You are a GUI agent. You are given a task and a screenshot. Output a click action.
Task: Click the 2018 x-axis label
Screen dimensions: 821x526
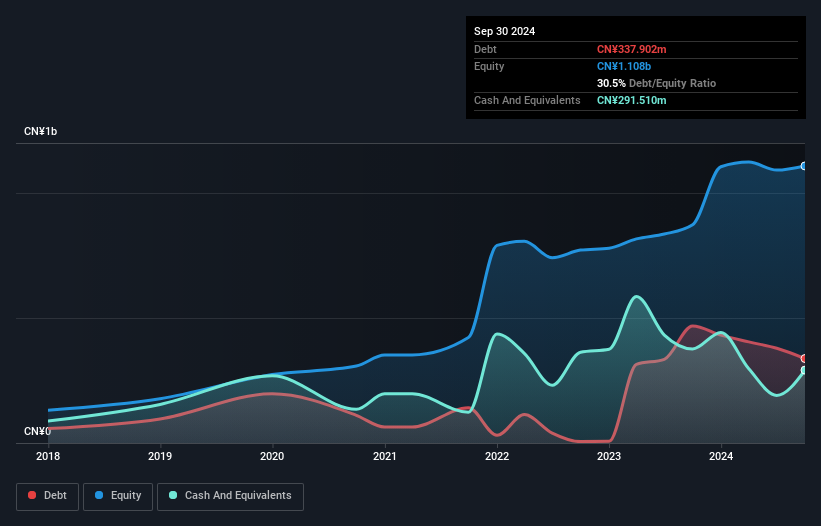pyautogui.click(x=48, y=456)
